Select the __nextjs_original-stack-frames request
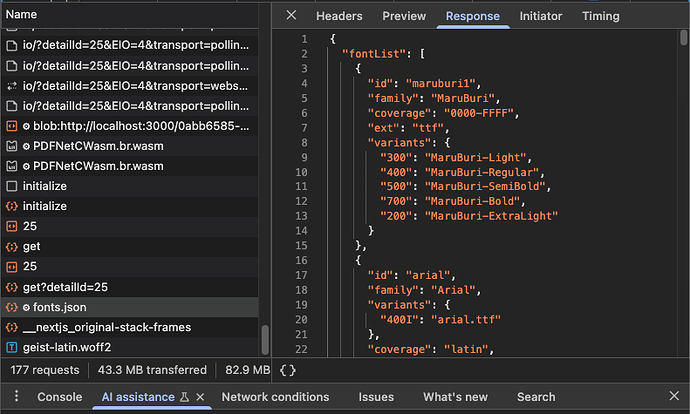 tap(130, 327)
